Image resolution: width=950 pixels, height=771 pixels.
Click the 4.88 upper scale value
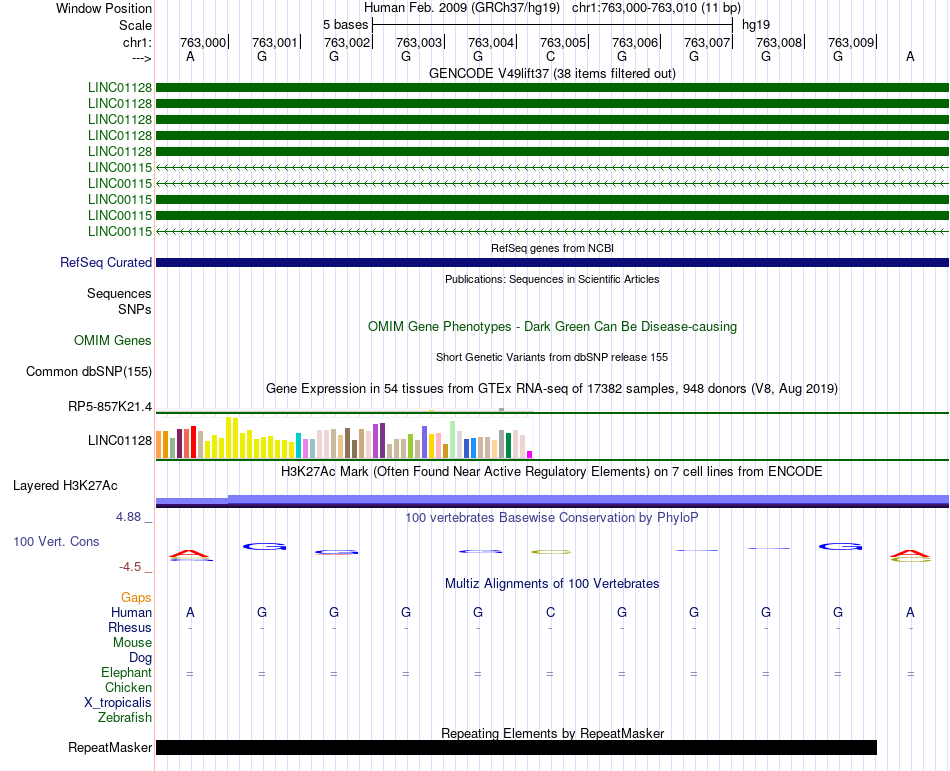(128, 517)
